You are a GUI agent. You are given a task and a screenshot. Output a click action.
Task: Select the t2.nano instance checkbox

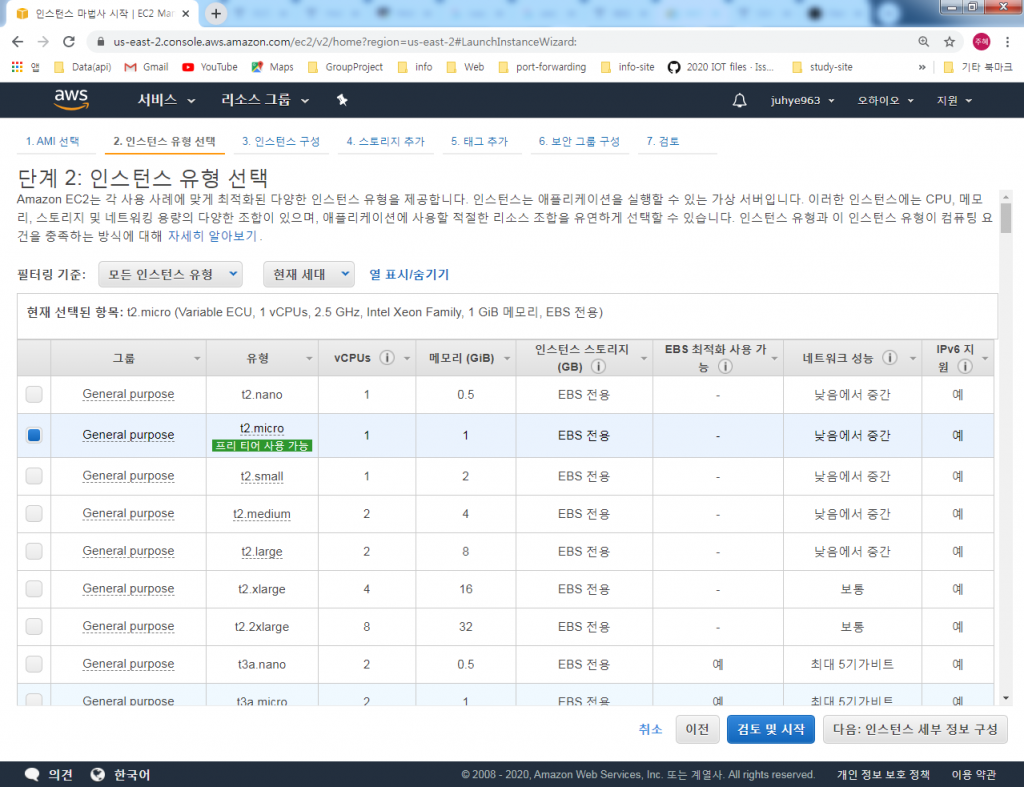tap(34, 394)
